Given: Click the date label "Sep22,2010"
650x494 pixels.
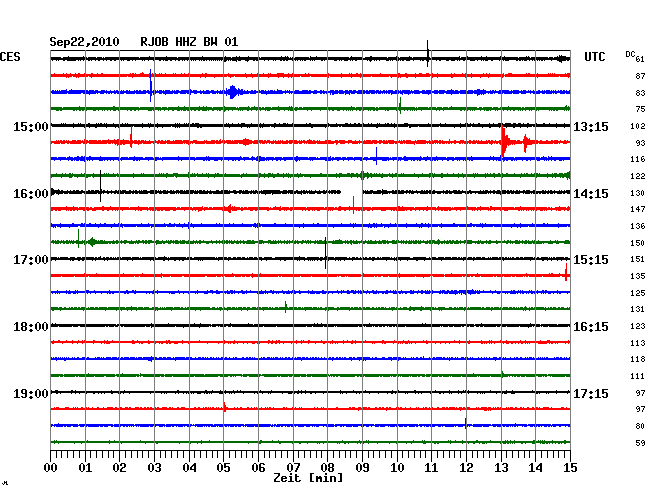Looking at the screenshot, I should pos(84,42).
